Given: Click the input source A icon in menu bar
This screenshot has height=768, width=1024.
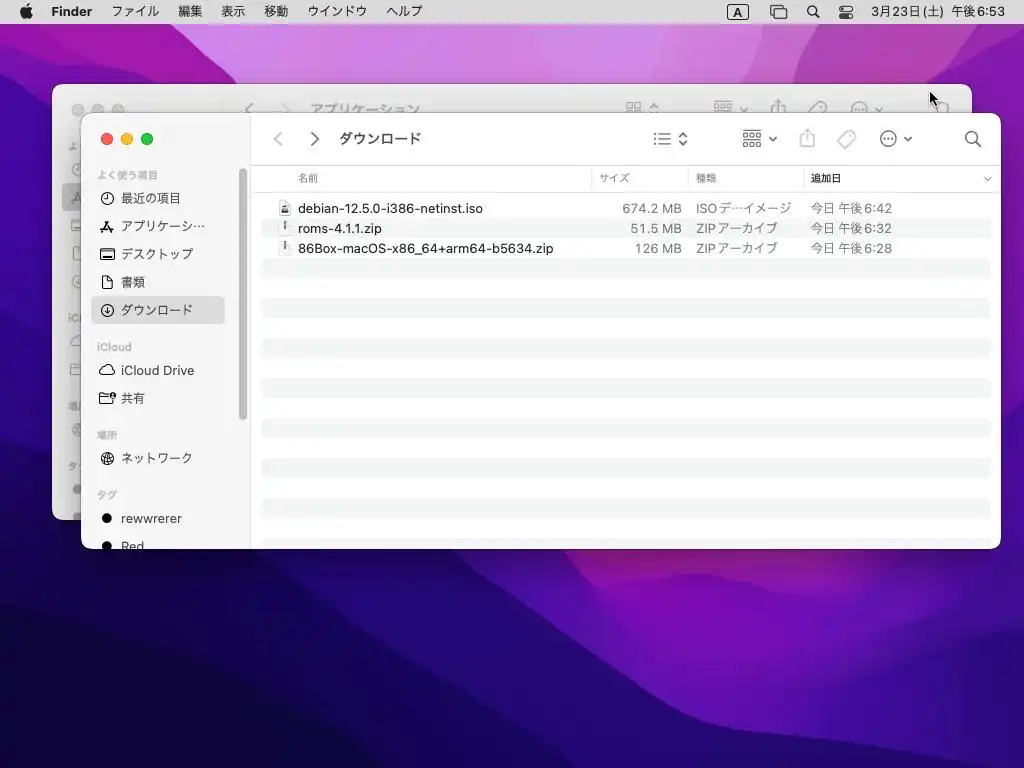Looking at the screenshot, I should [x=737, y=12].
